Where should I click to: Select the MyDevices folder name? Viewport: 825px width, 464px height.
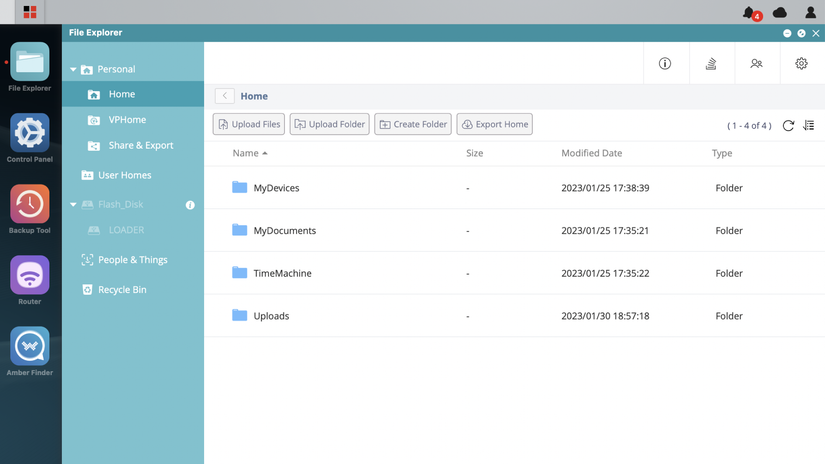[x=276, y=188]
